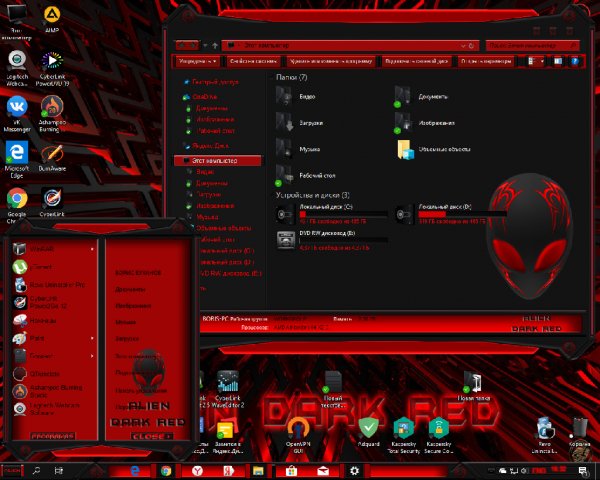Open the notification center icon
This screenshot has height=480, width=600.
[582, 471]
